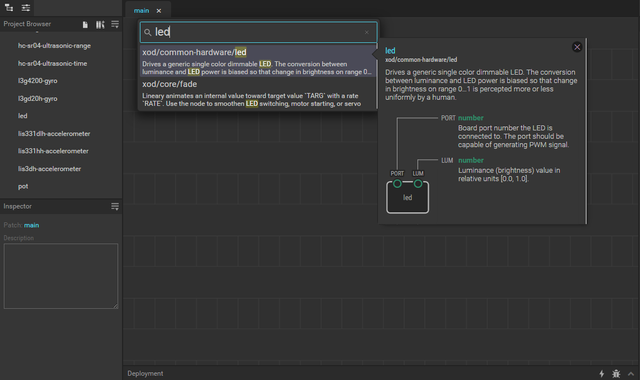Open the Inspector panel options menu

pyautogui.click(x=115, y=207)
